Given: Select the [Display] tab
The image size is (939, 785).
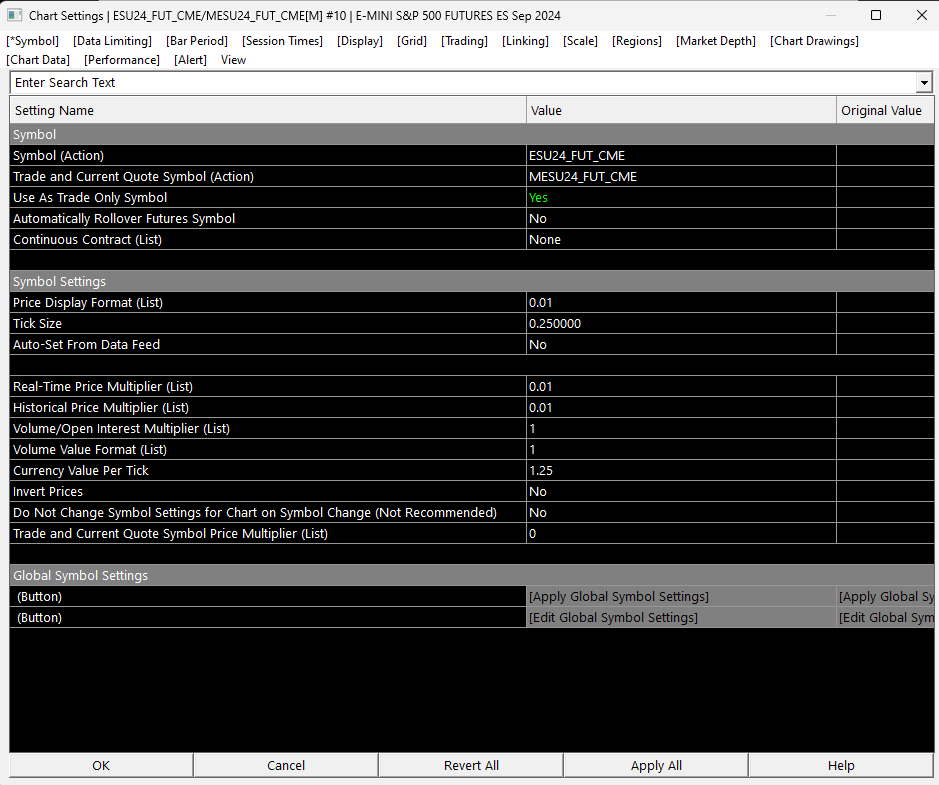Looking at the screenshot, I should click(x=359, y=41).
